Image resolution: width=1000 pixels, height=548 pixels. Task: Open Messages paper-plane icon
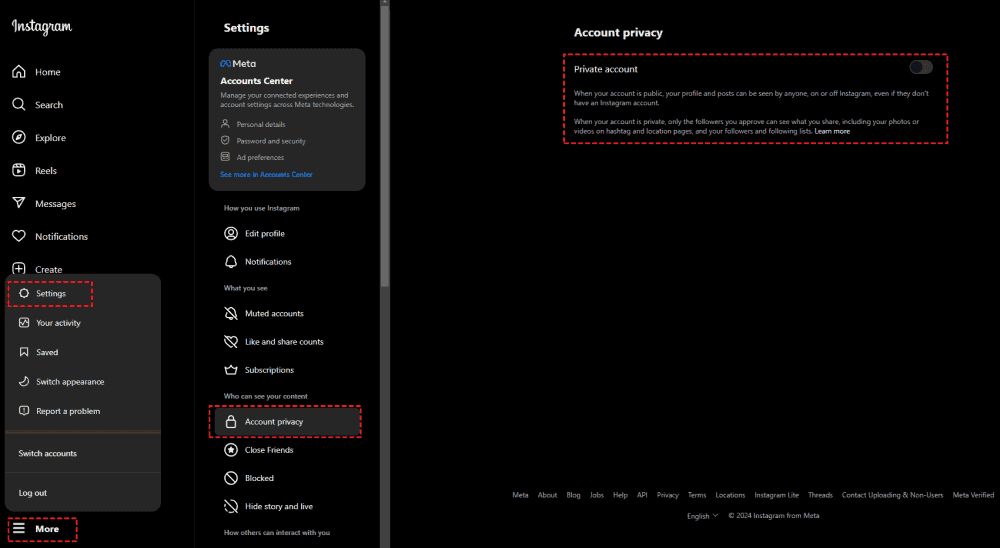[x=19, y=204]
